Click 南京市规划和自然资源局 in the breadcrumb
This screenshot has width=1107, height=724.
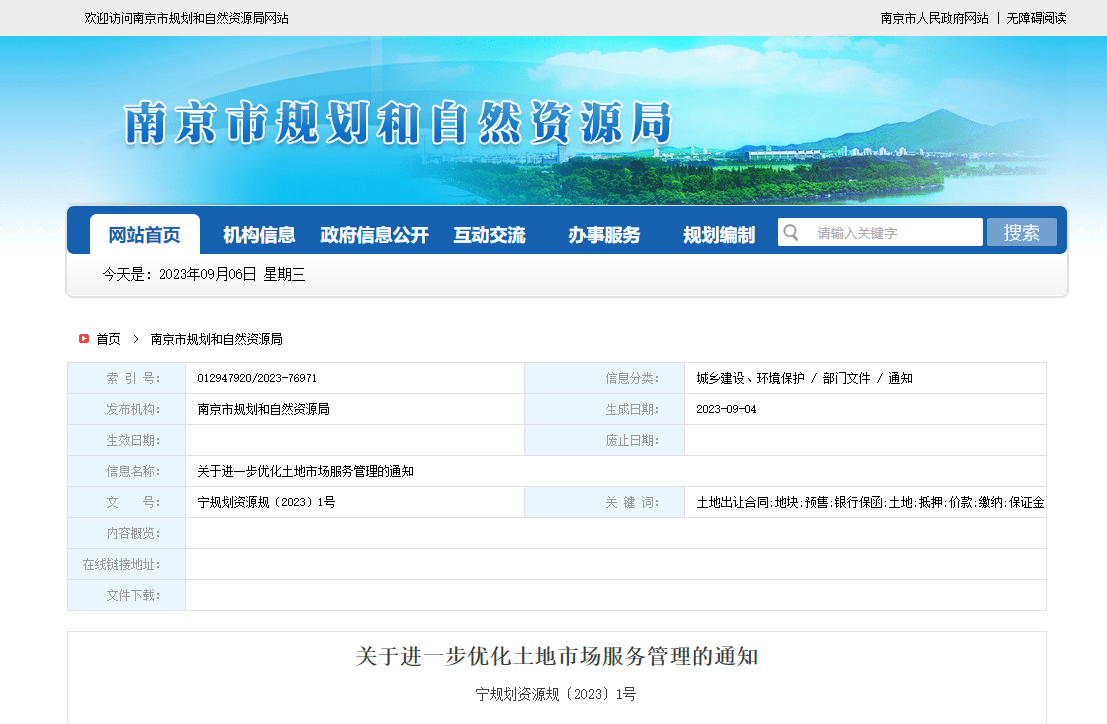[216, 339]
